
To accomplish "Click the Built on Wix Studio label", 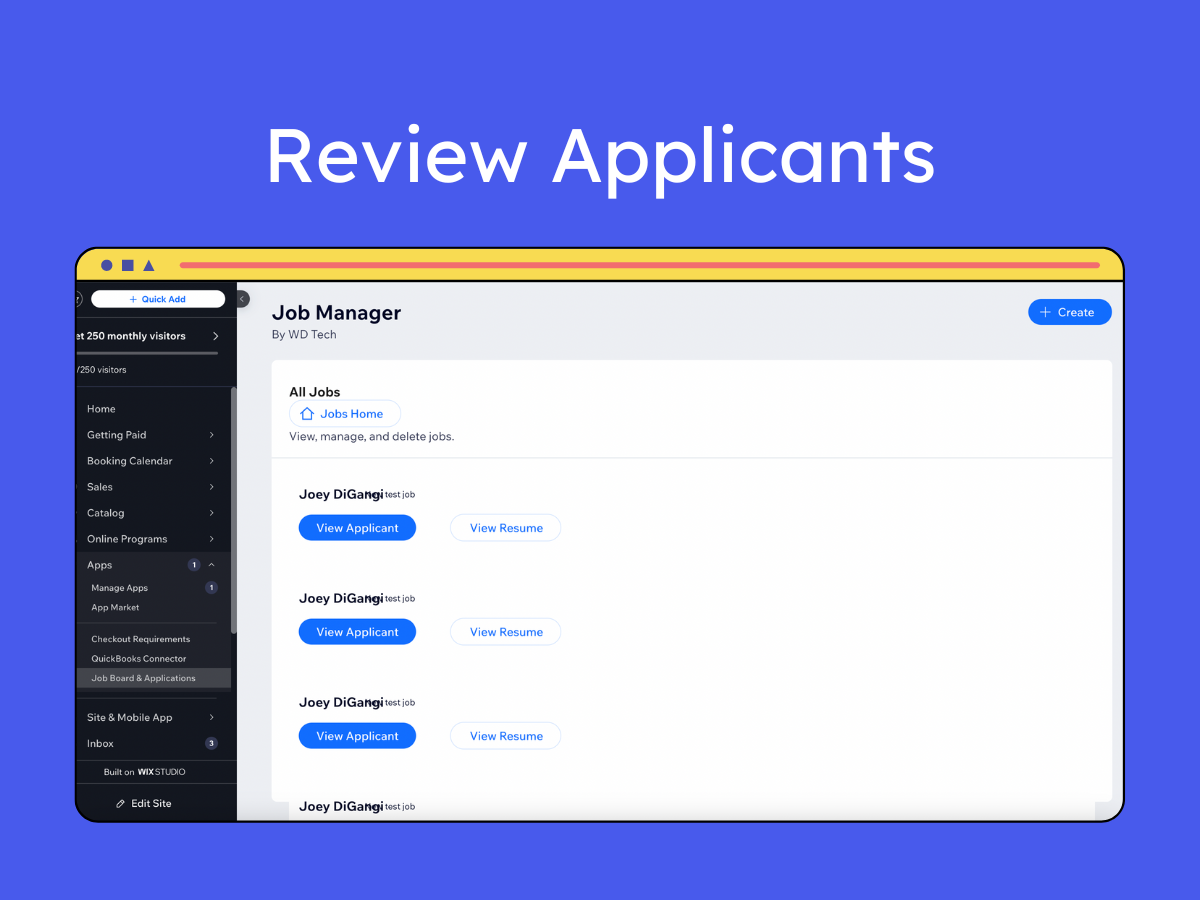I will [x=145, y=772].
